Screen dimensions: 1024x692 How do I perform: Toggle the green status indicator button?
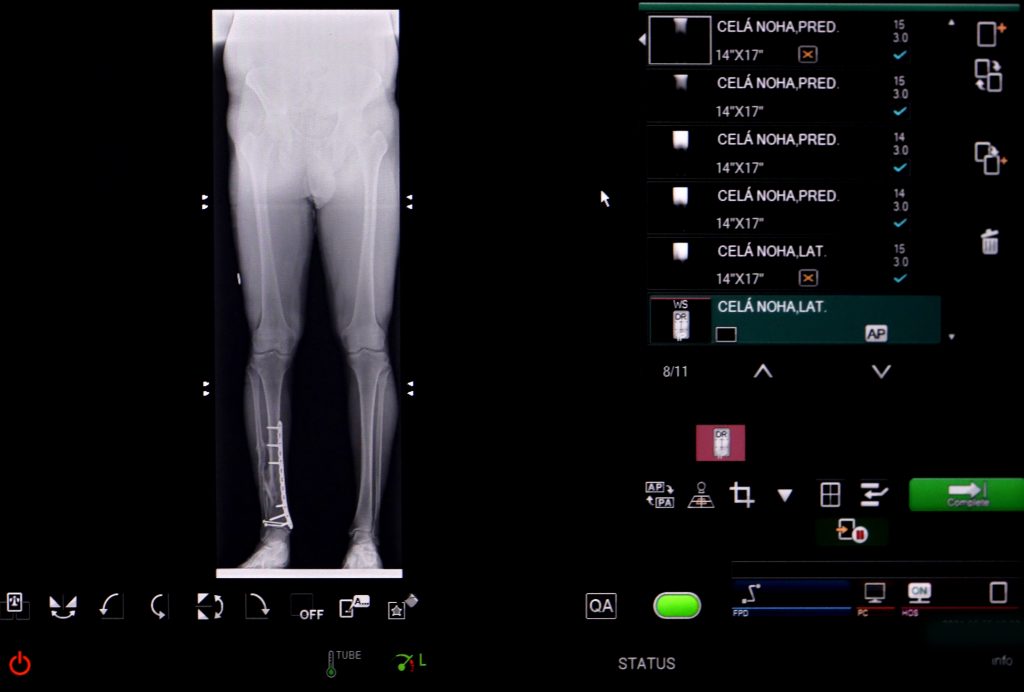pos(677,605)
